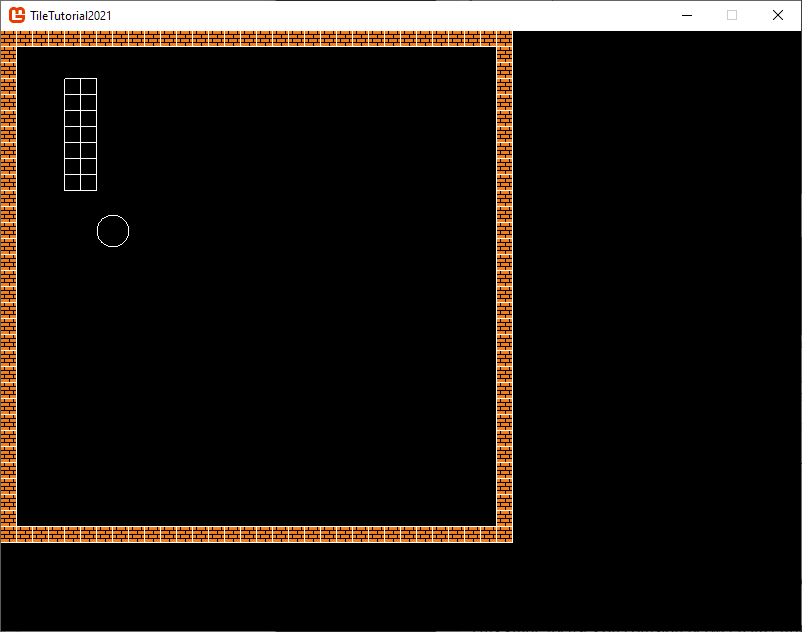Click the TileTutorial2021 title text
This screenshot has height=632, width=802.
coord(70,15)
